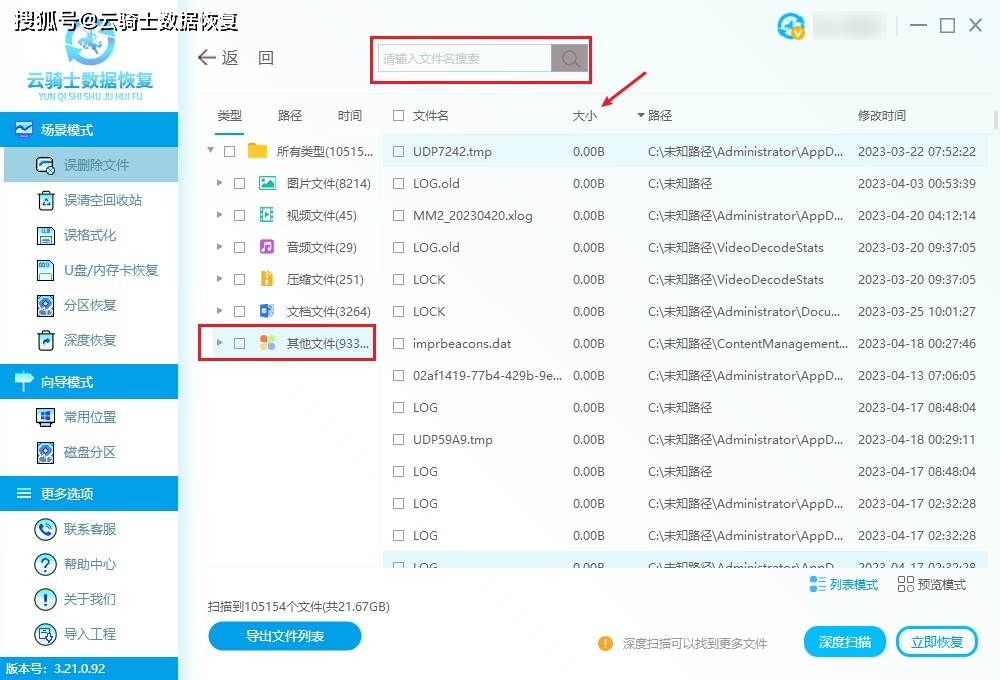1000x680 pixels.
Task: Expand the 视频文件 node
Action: coord(219,215)
